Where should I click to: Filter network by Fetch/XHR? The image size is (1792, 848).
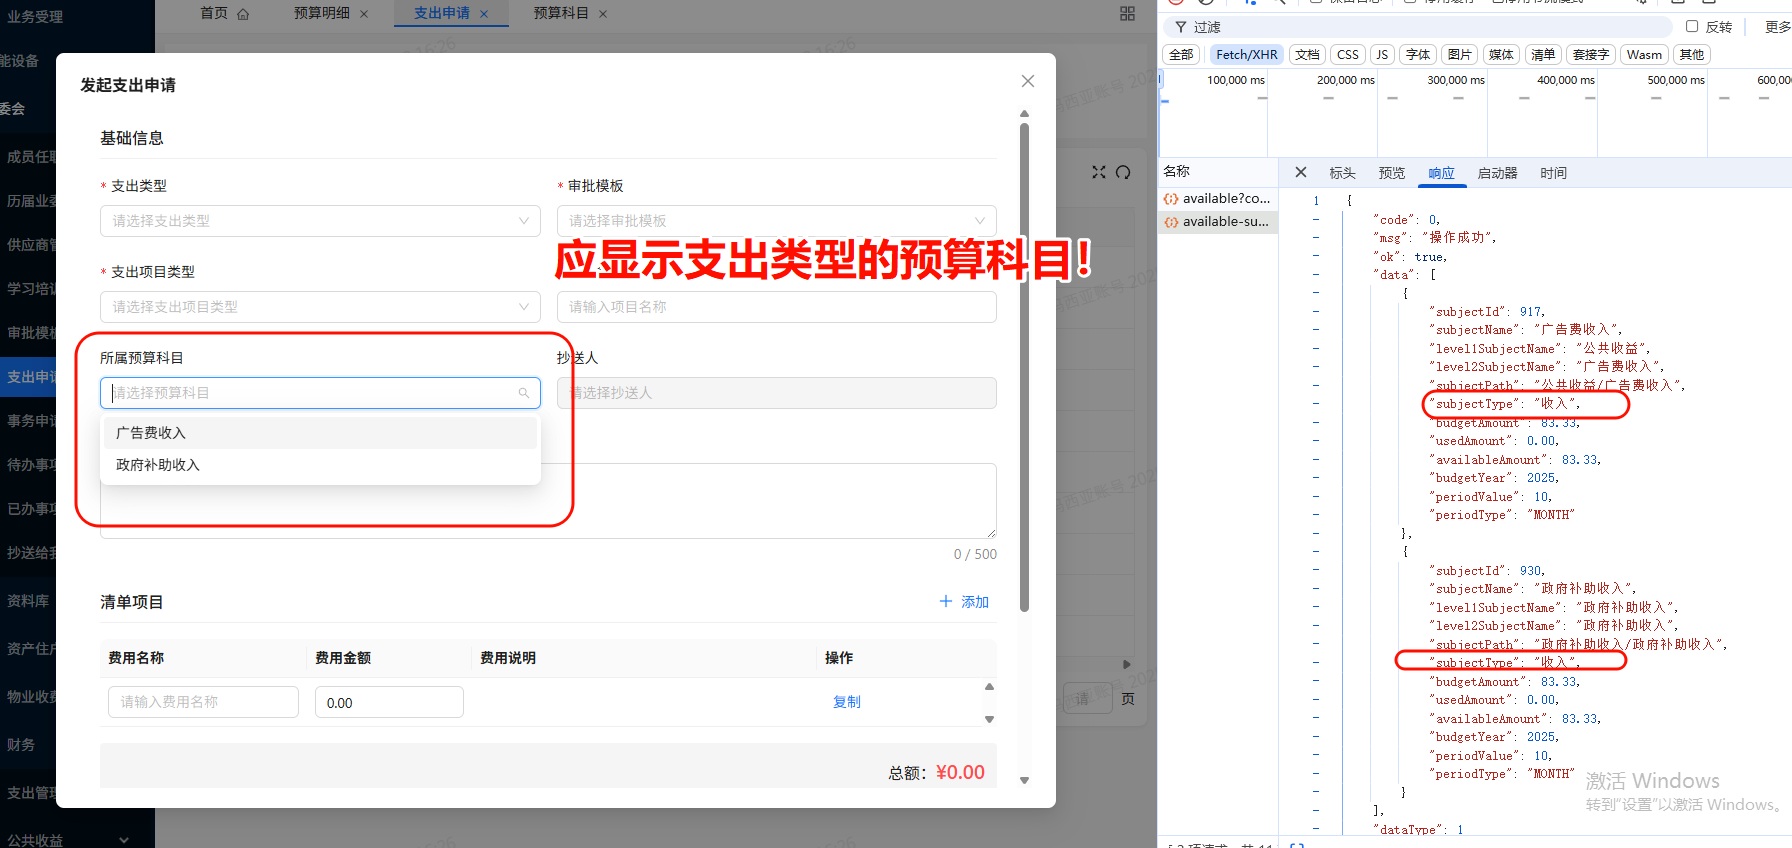coord(1246,55)
